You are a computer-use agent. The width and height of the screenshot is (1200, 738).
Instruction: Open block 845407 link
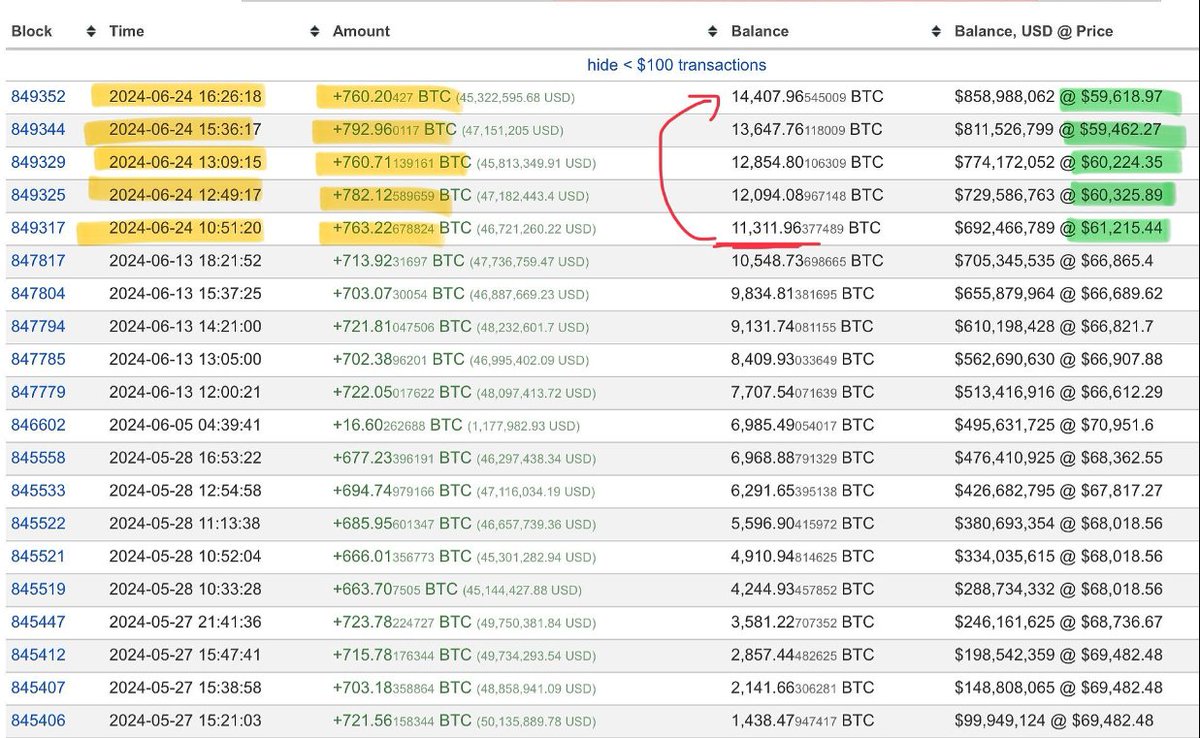38,688
